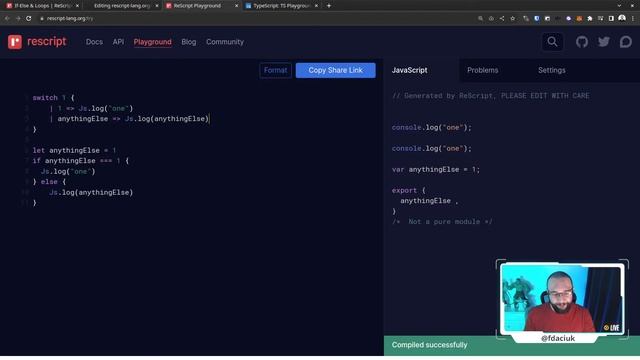Place cursor on let anythingElse = 1 line

[74, 151]
